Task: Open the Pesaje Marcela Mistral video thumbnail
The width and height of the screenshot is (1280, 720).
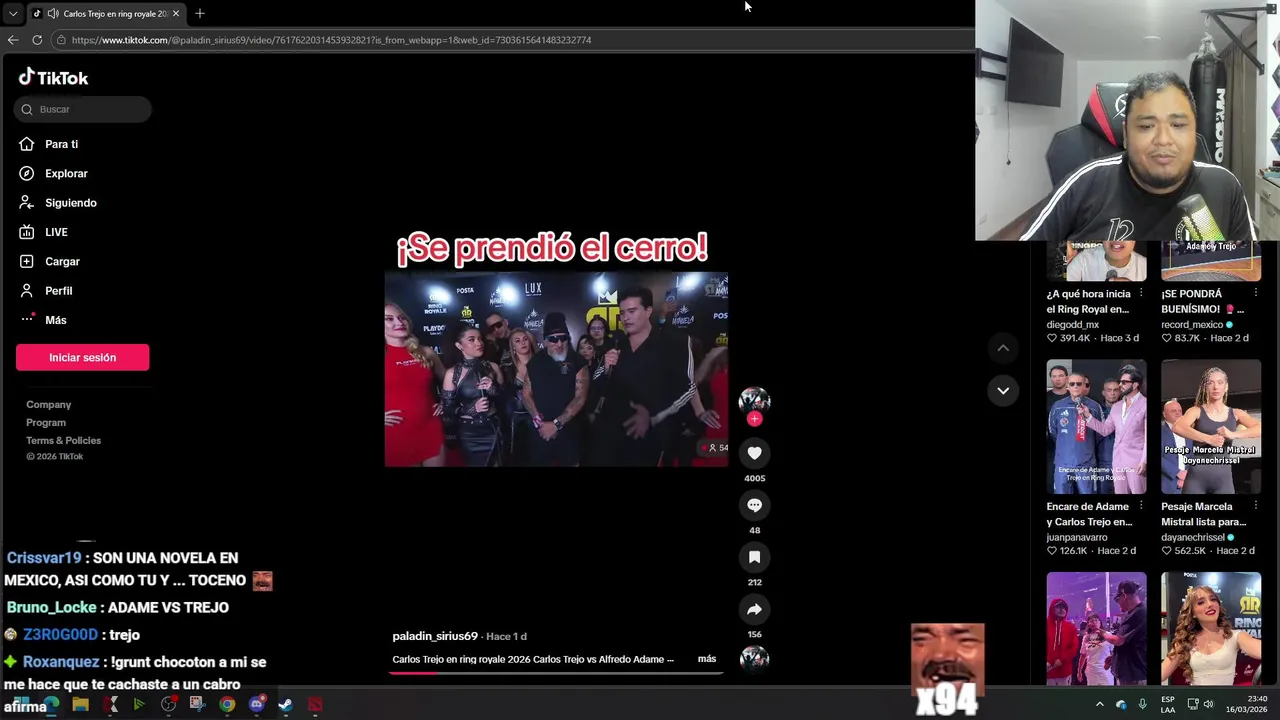Action: tap(1211, 427)
